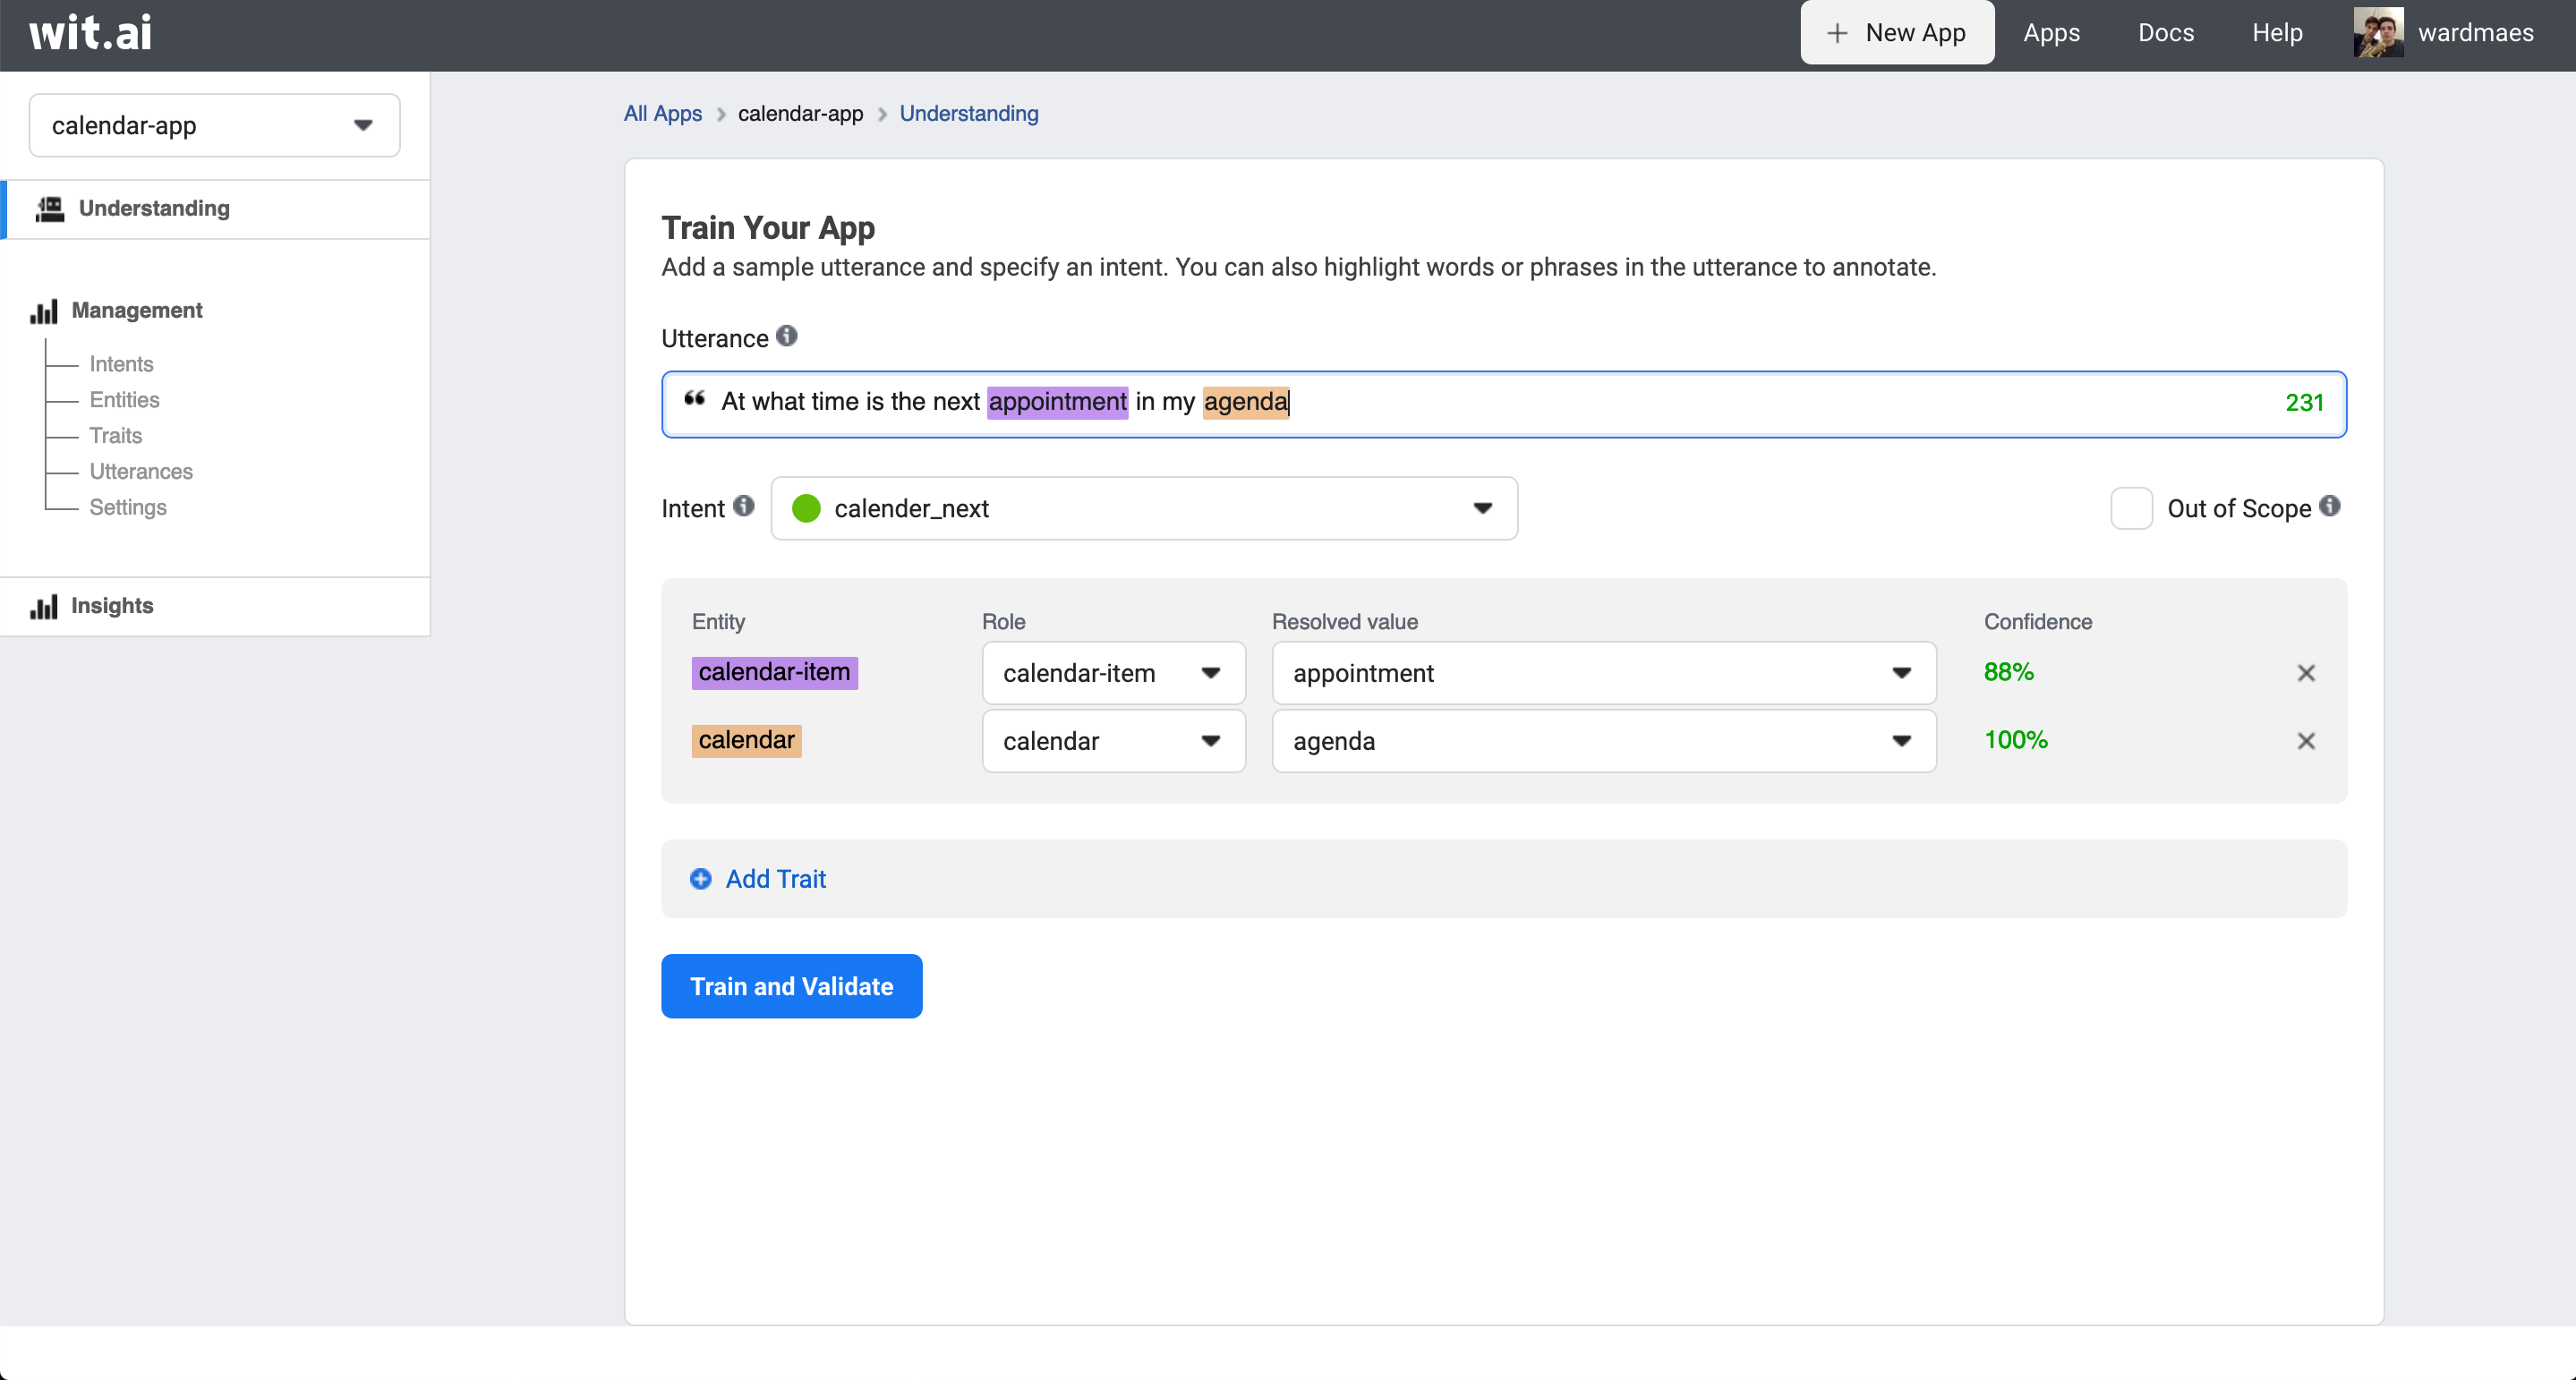Viewport: 2576px width, 1380px height.
Task: Click the Out of Scope info icon
Action: pyautogui.click(x=2329, y=506)
